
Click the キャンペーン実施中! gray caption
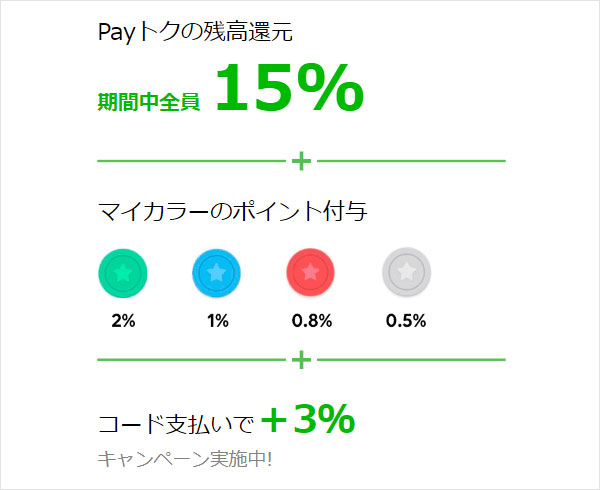point(185,459)
